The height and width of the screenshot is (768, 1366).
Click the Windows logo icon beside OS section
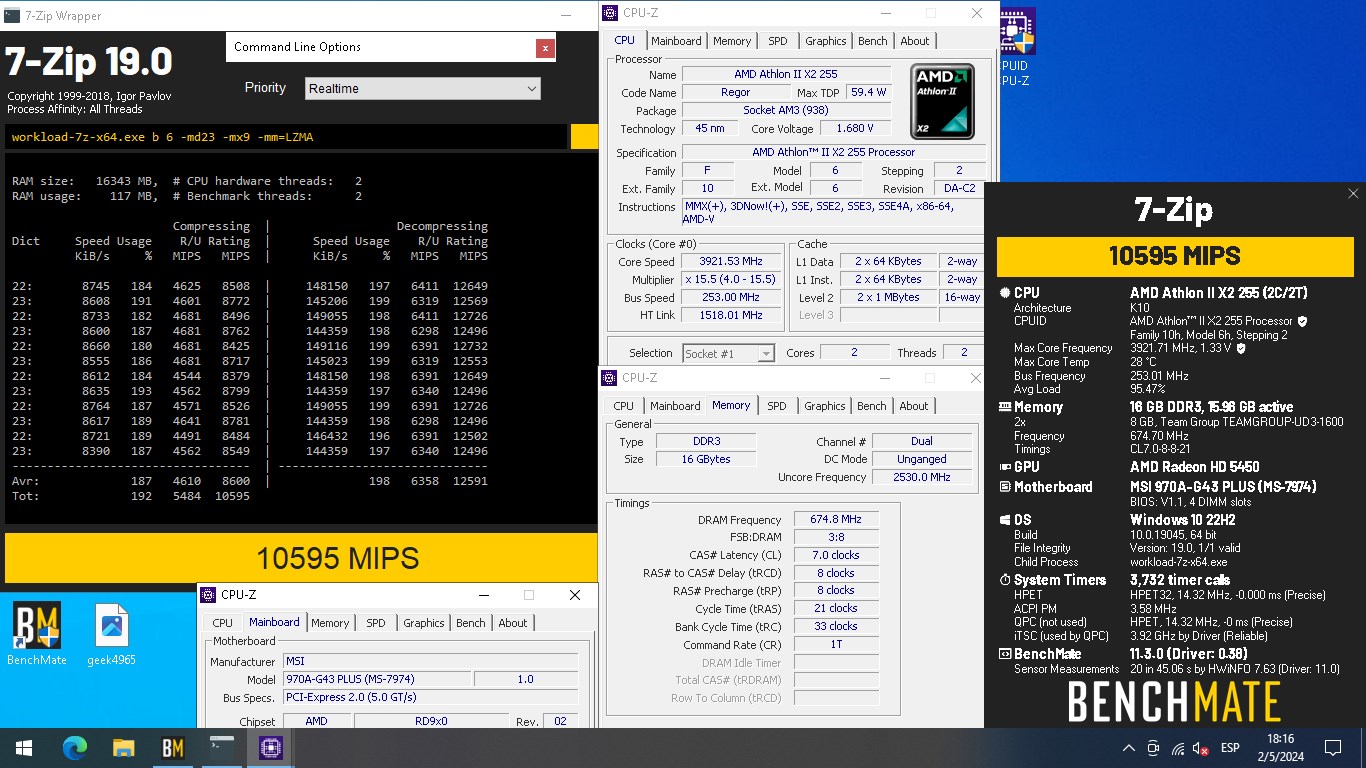pos(1005,520)
